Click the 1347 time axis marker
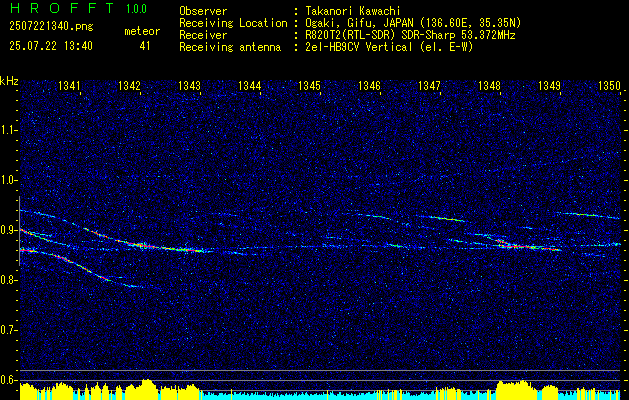This screenshot has width=629, height=400. click(429, 85)
